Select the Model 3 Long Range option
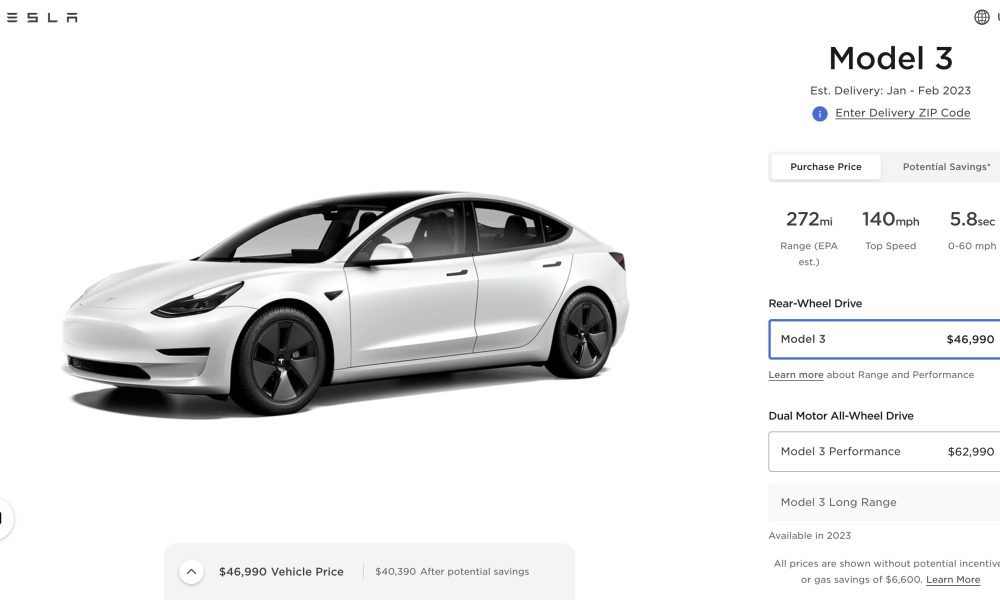This screenshot has height=600, width=1000. [885, 502]
